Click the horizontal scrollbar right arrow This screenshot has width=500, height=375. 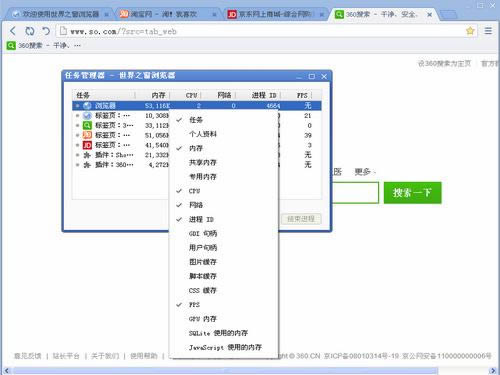click(x=493, y=370)
